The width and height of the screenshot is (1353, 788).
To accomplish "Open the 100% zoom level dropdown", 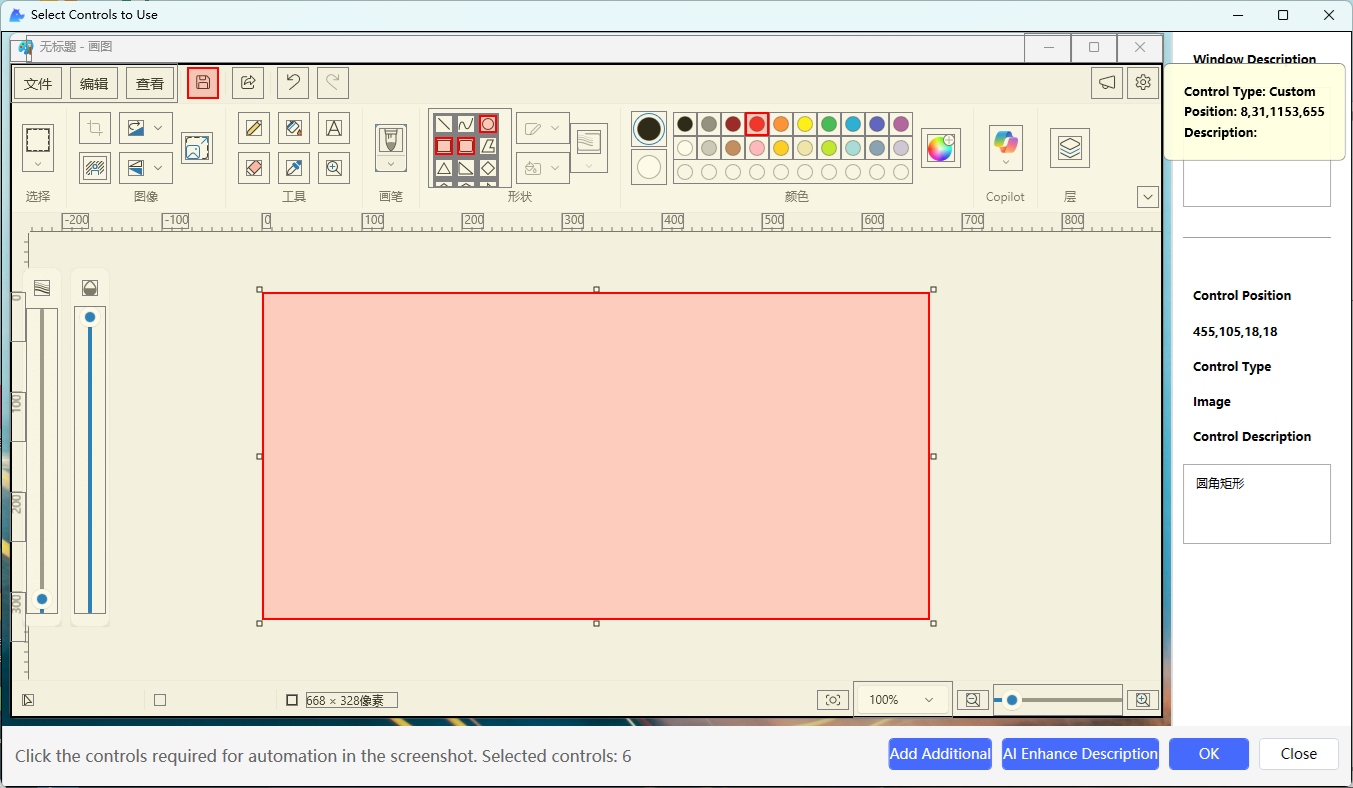I will (x=901, y=700).
